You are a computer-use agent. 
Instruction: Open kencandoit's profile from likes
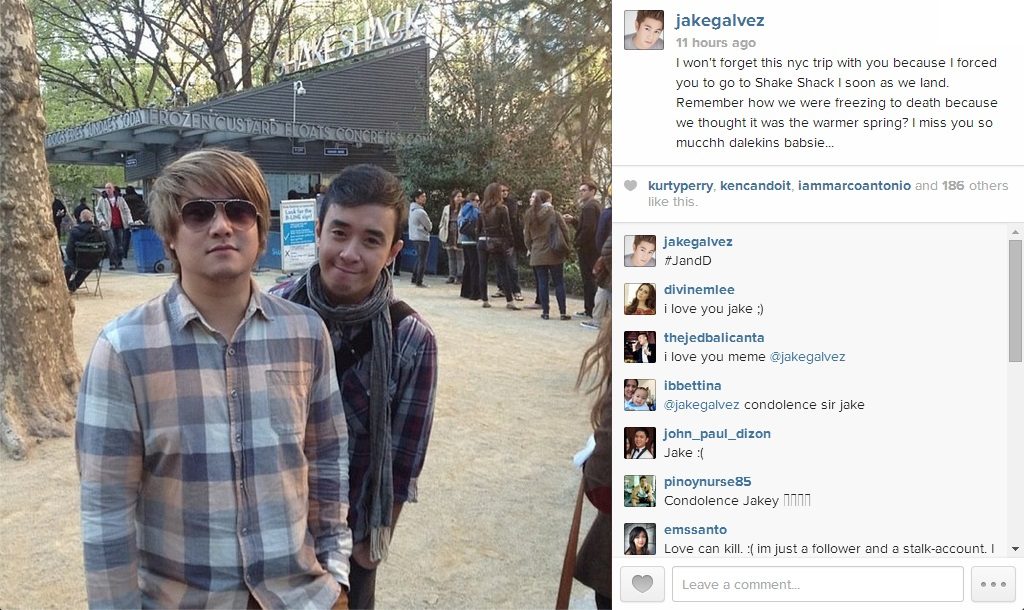tap(755, 185)
